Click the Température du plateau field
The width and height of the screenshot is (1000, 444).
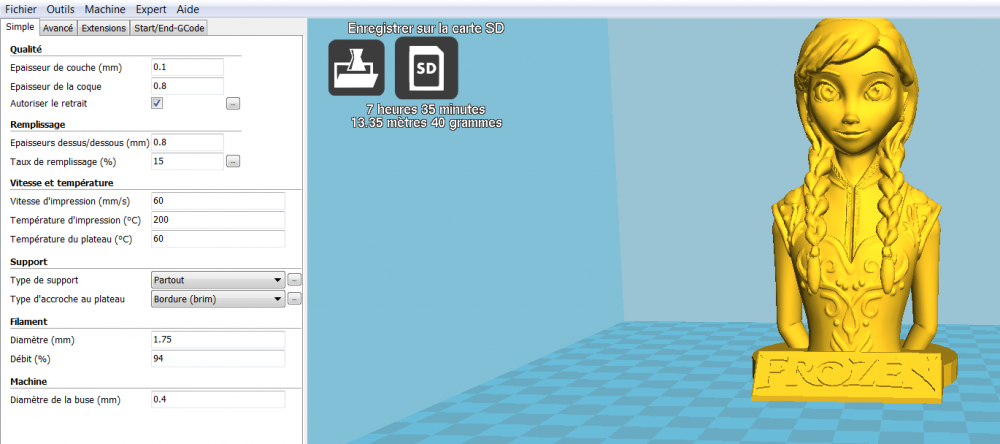[x=218, y=239]
